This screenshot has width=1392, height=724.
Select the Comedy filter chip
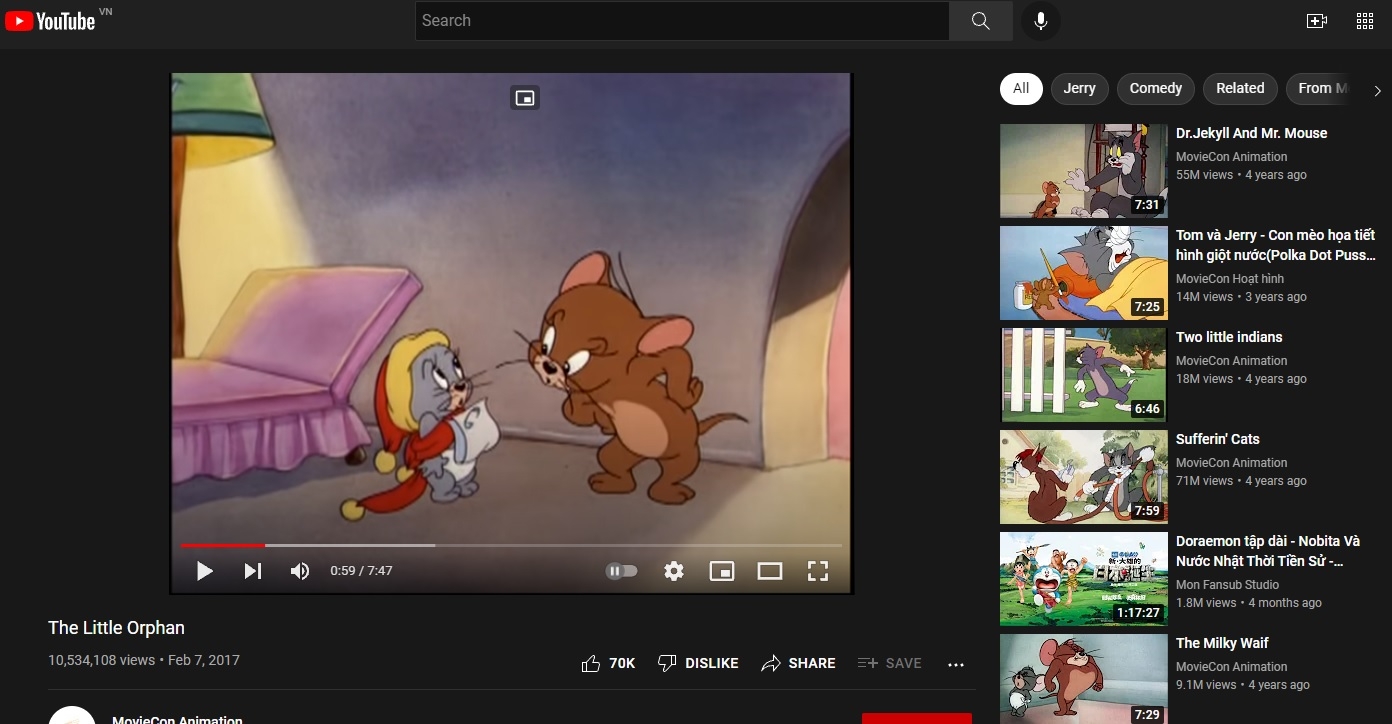[1155, 88]
